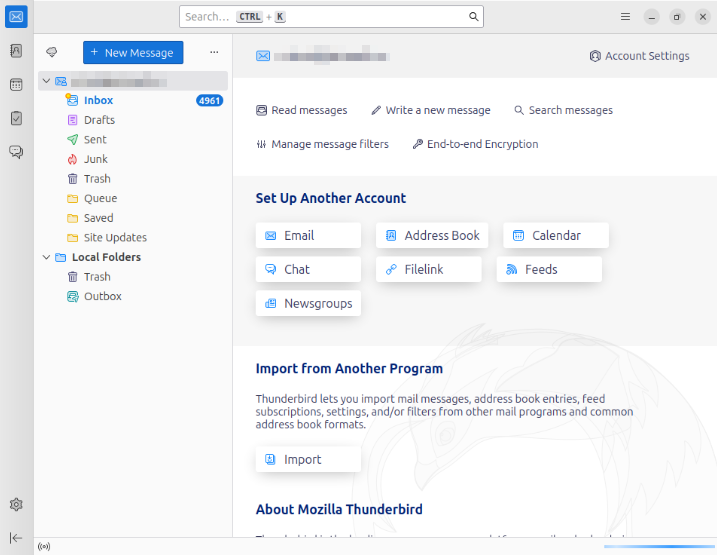Open Account Settings
717x555 pixels.
click(x=640, y=56)
